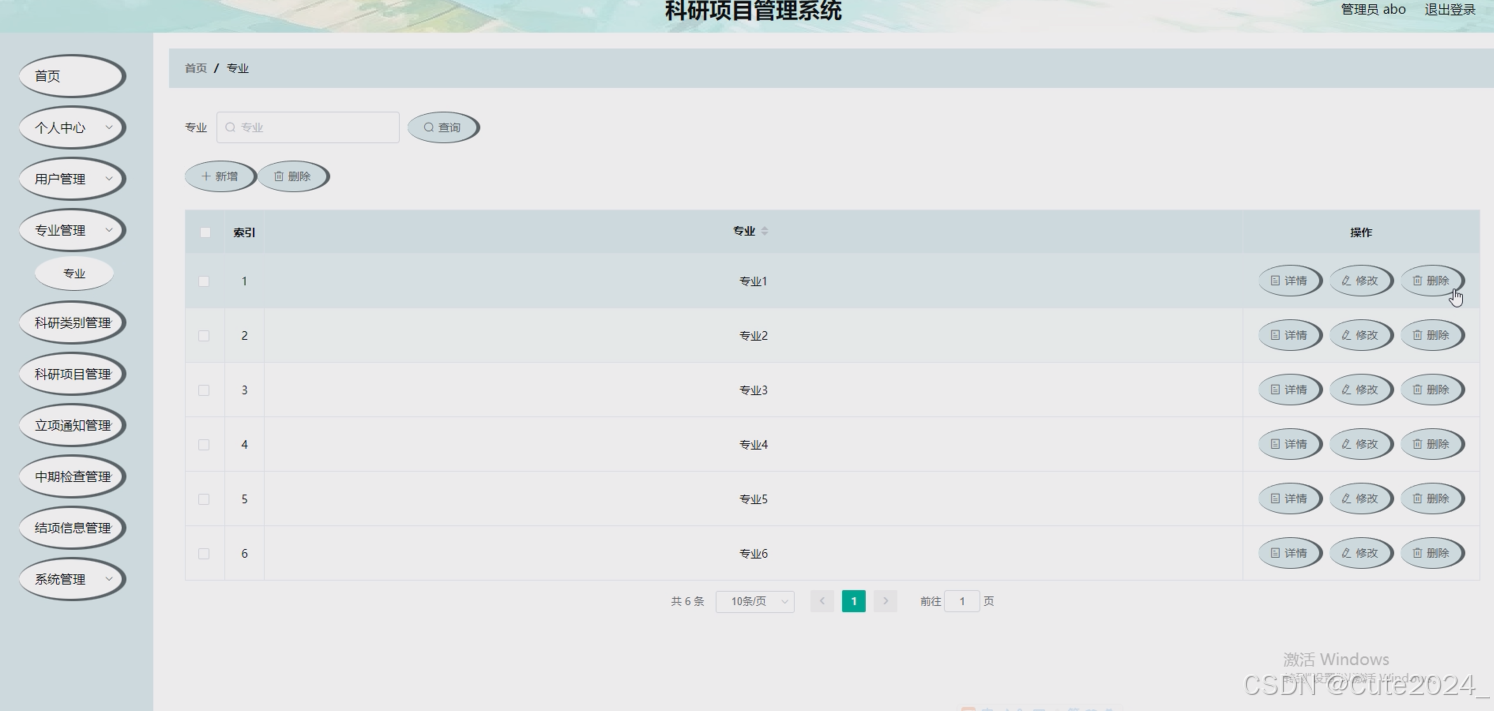1494x711 pixels.
Task: Select 结项信息管理 in sidebar
Action: [x=71, y=527]
